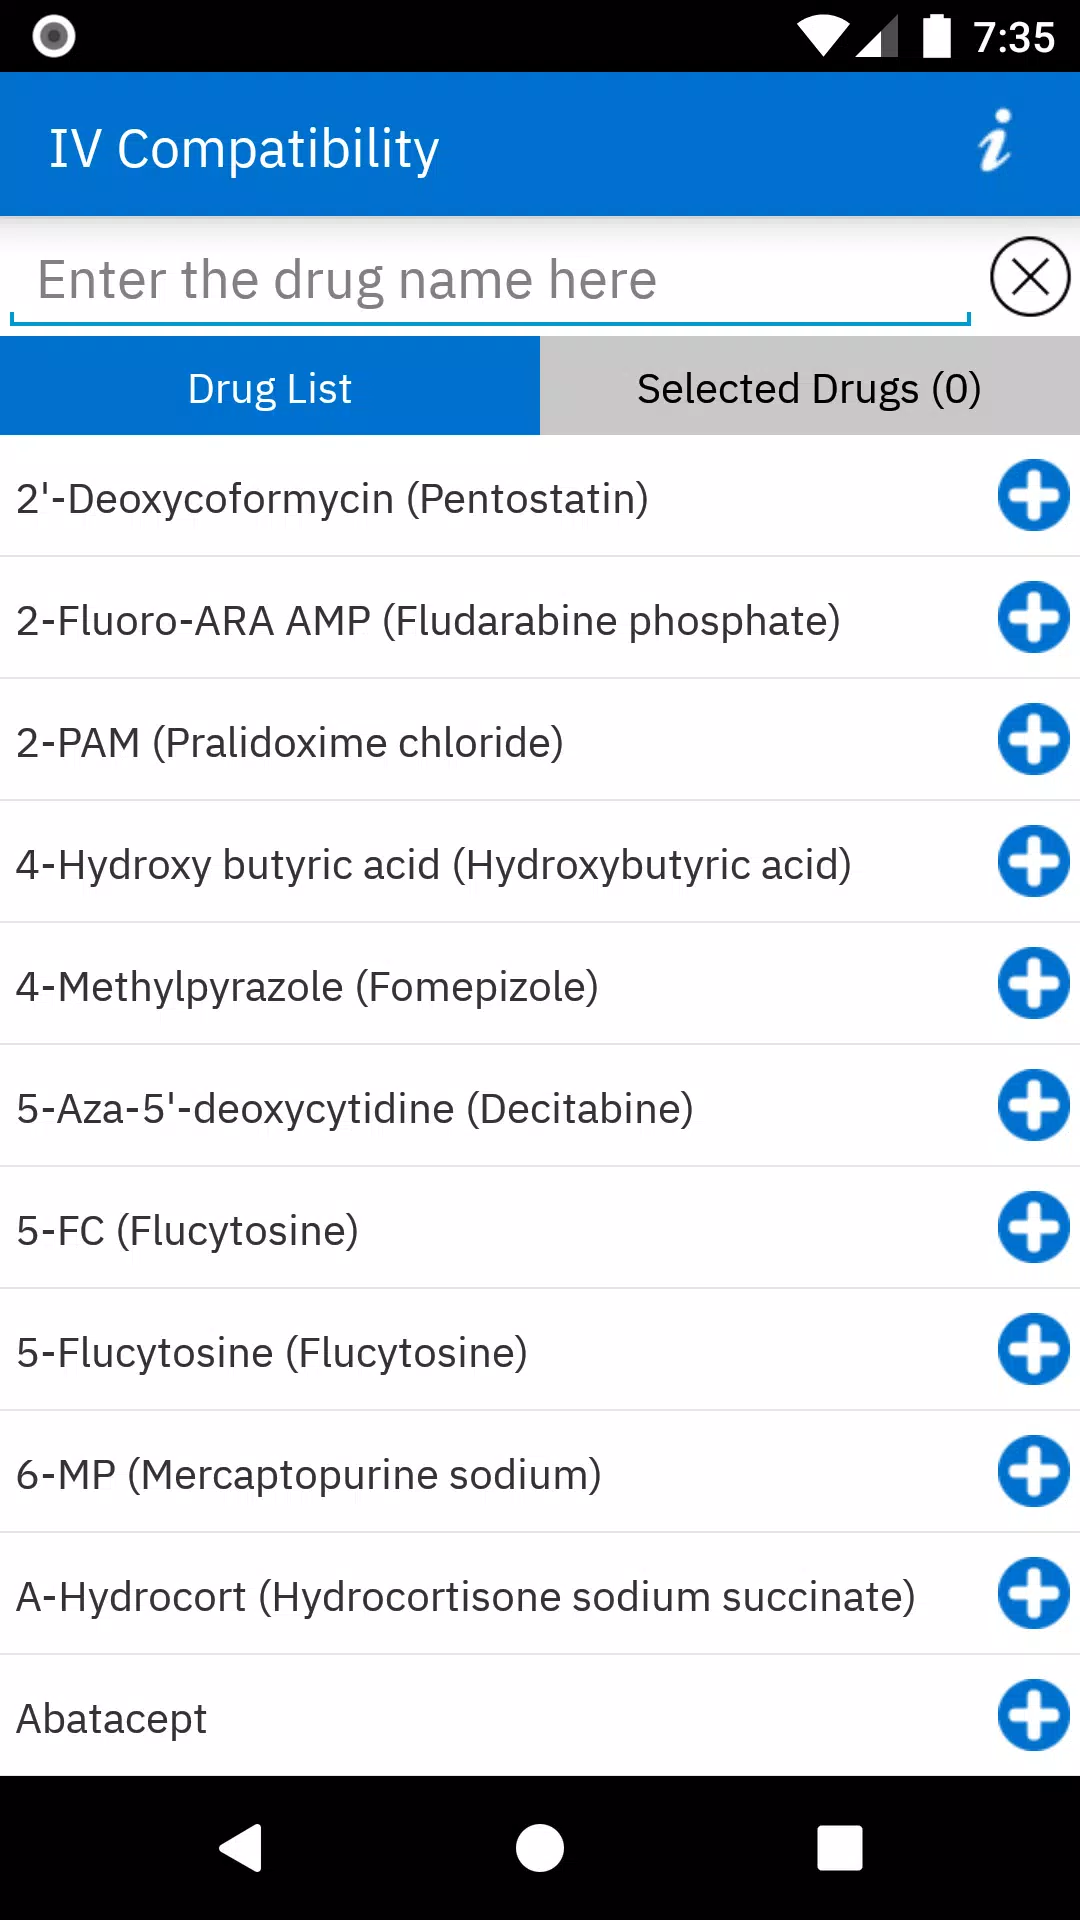Image resolution: width=1080 pixels, height=1920 pixels.
Task: Add 2'-Deoxycoformycin (Pentostatin) with plus icon
Action: click(1033, 496)
